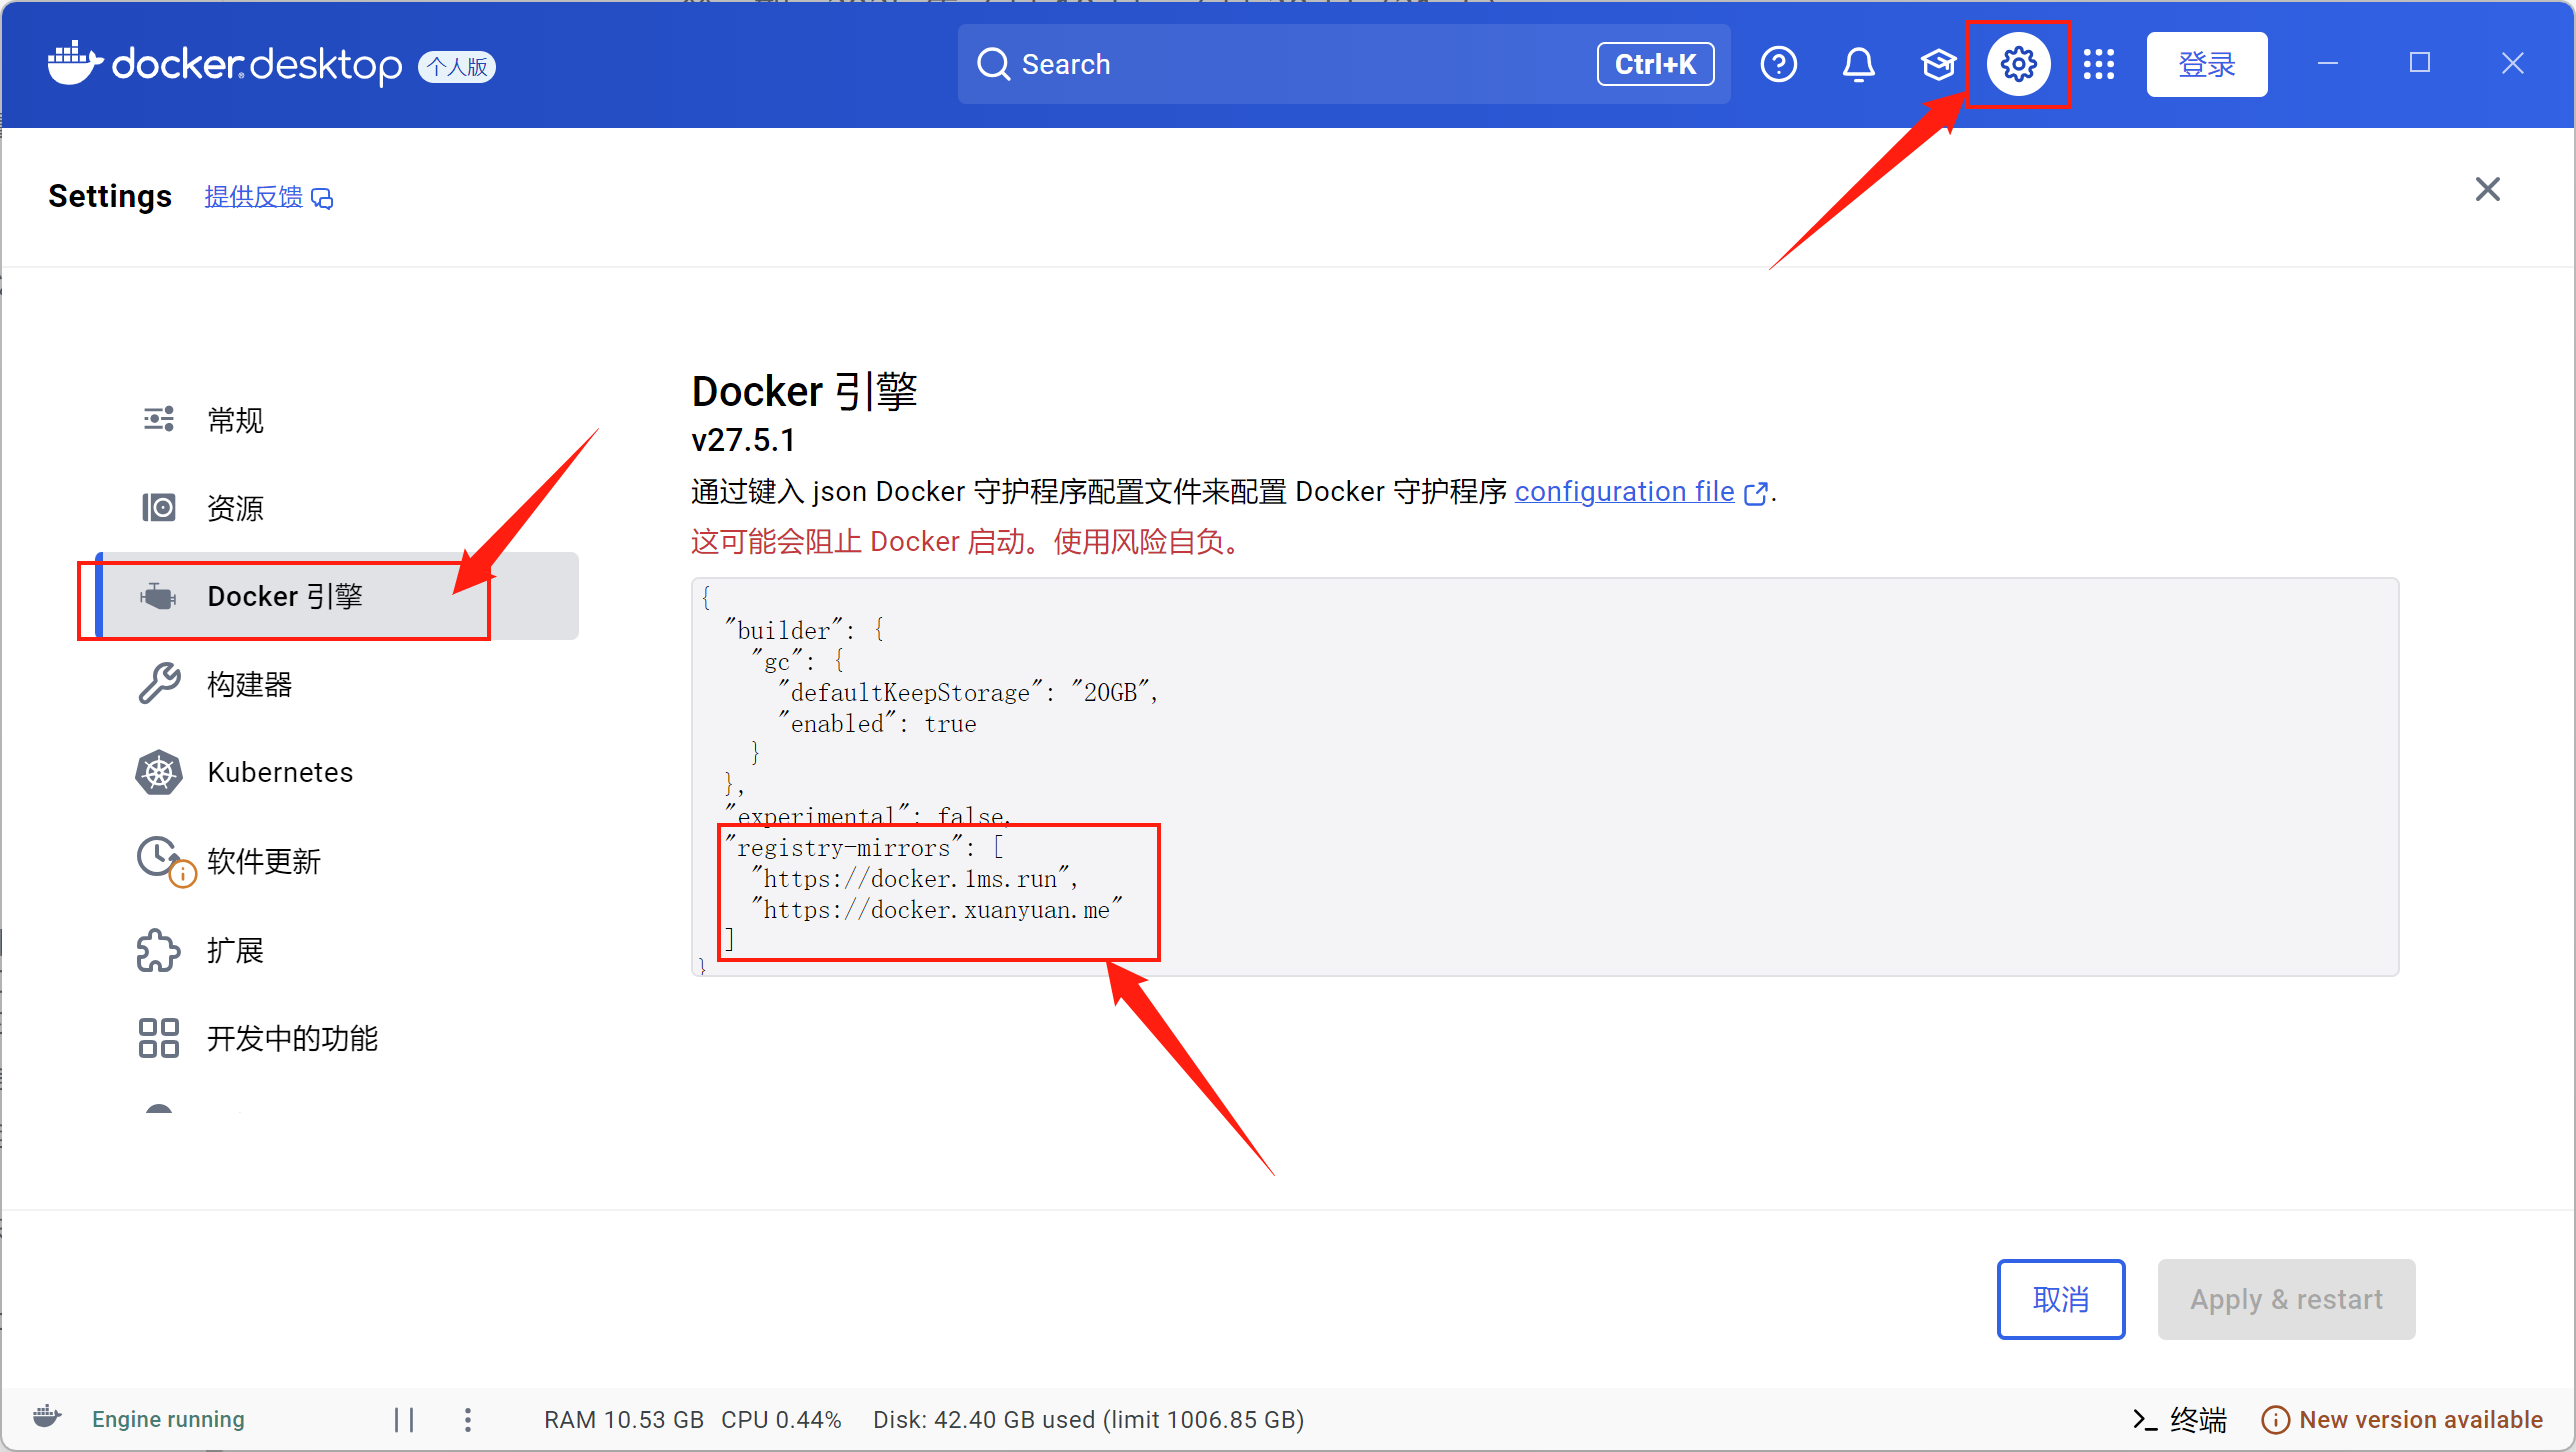
Task: Click the RAM 10.53 GB status entry
Action: pos(624,1419)
